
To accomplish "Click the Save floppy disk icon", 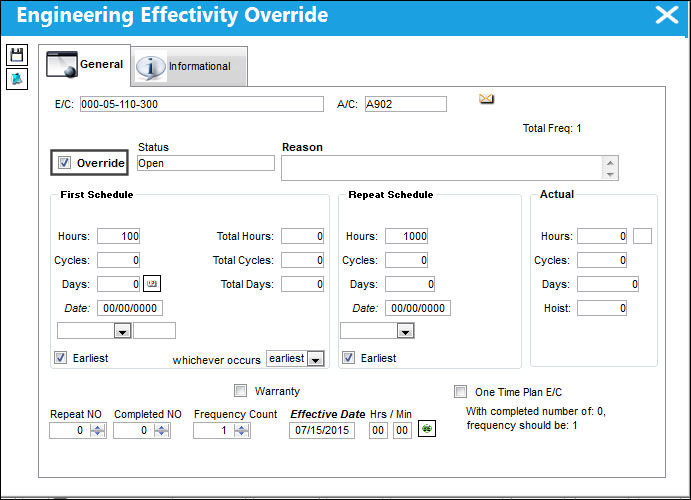I will (17, 55).
